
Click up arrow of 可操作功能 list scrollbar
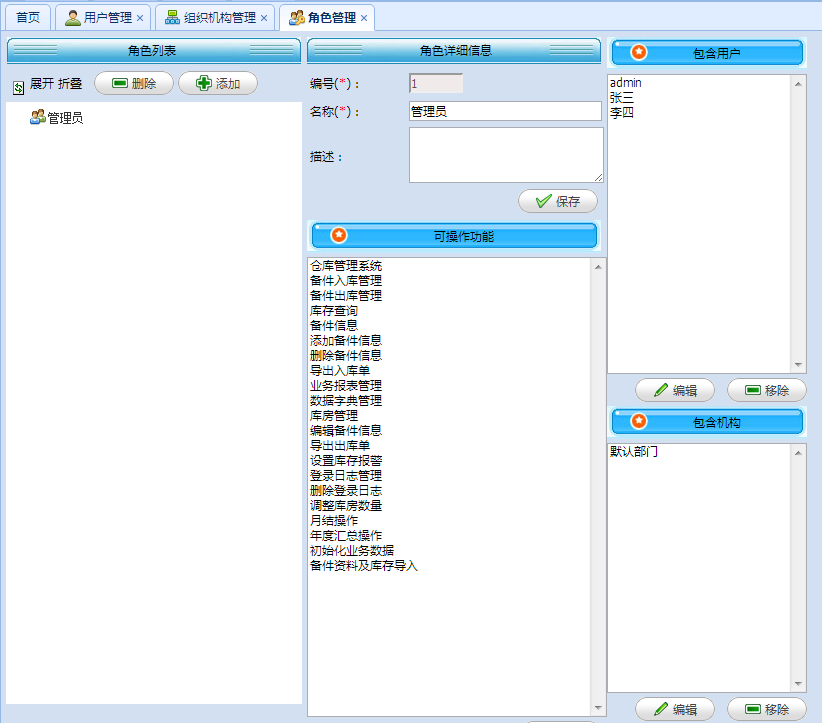598,266
